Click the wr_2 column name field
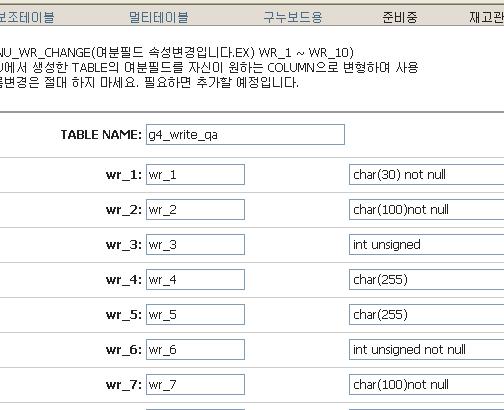 (x=195, y=209)
